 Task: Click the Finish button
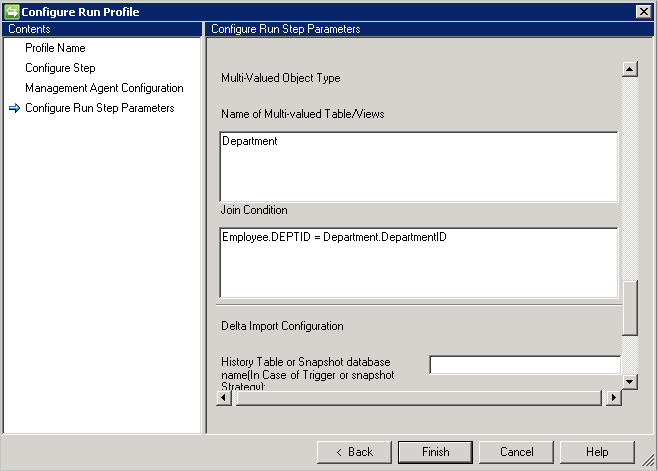(435, 452)
